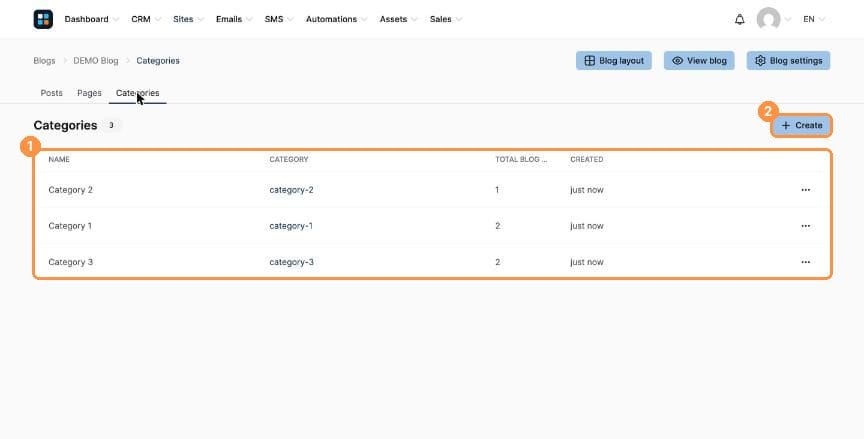This screenshot has height=439, width=864.
Task: Expand the Assets menu
Action: coord(398,19)
